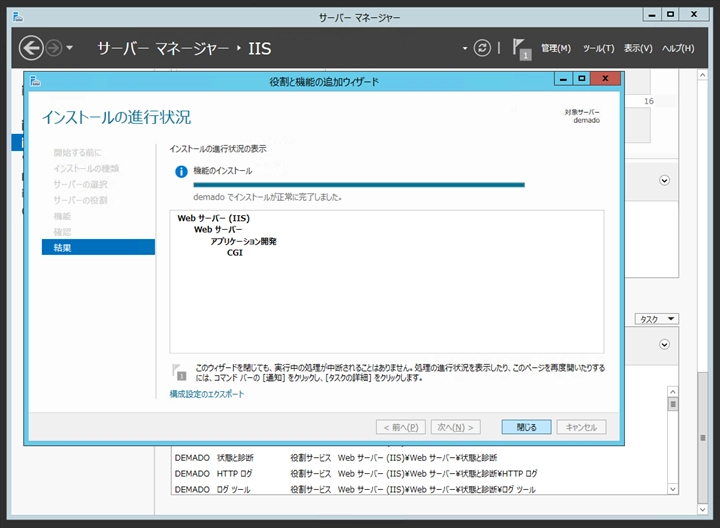
Task: Click the notification flag icon in the wizard note
Action: [x=179, y=372]
